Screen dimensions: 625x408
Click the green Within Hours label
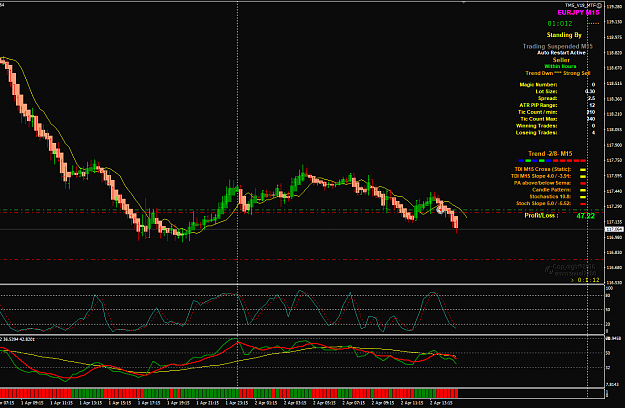(560, 67)
